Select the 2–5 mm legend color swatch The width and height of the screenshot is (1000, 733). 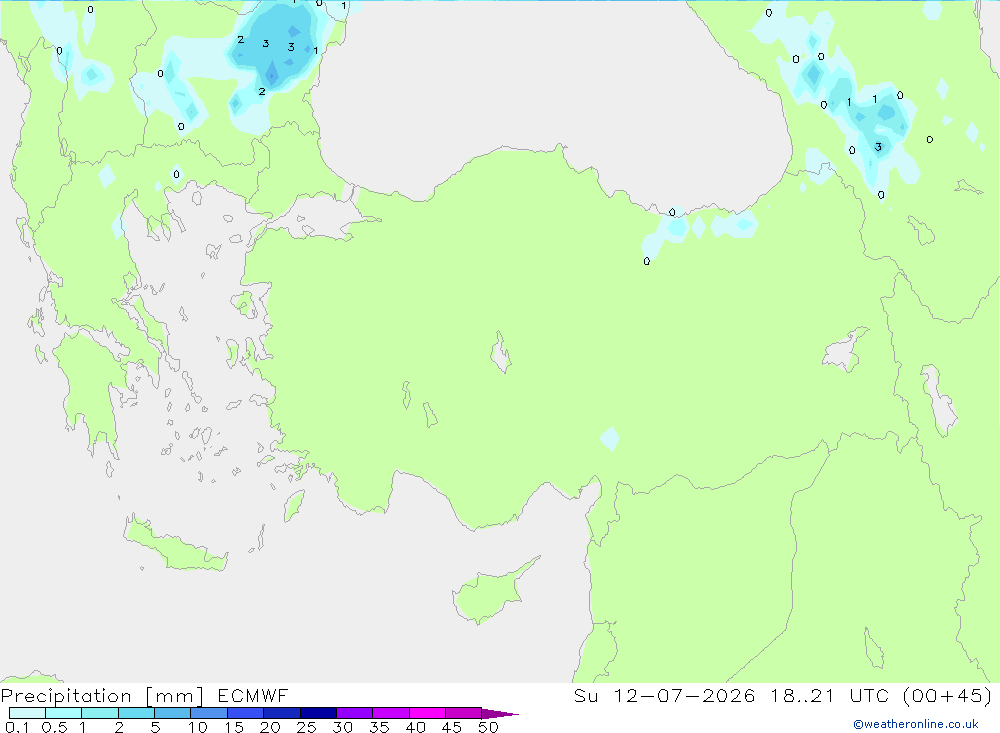point(136,713)
